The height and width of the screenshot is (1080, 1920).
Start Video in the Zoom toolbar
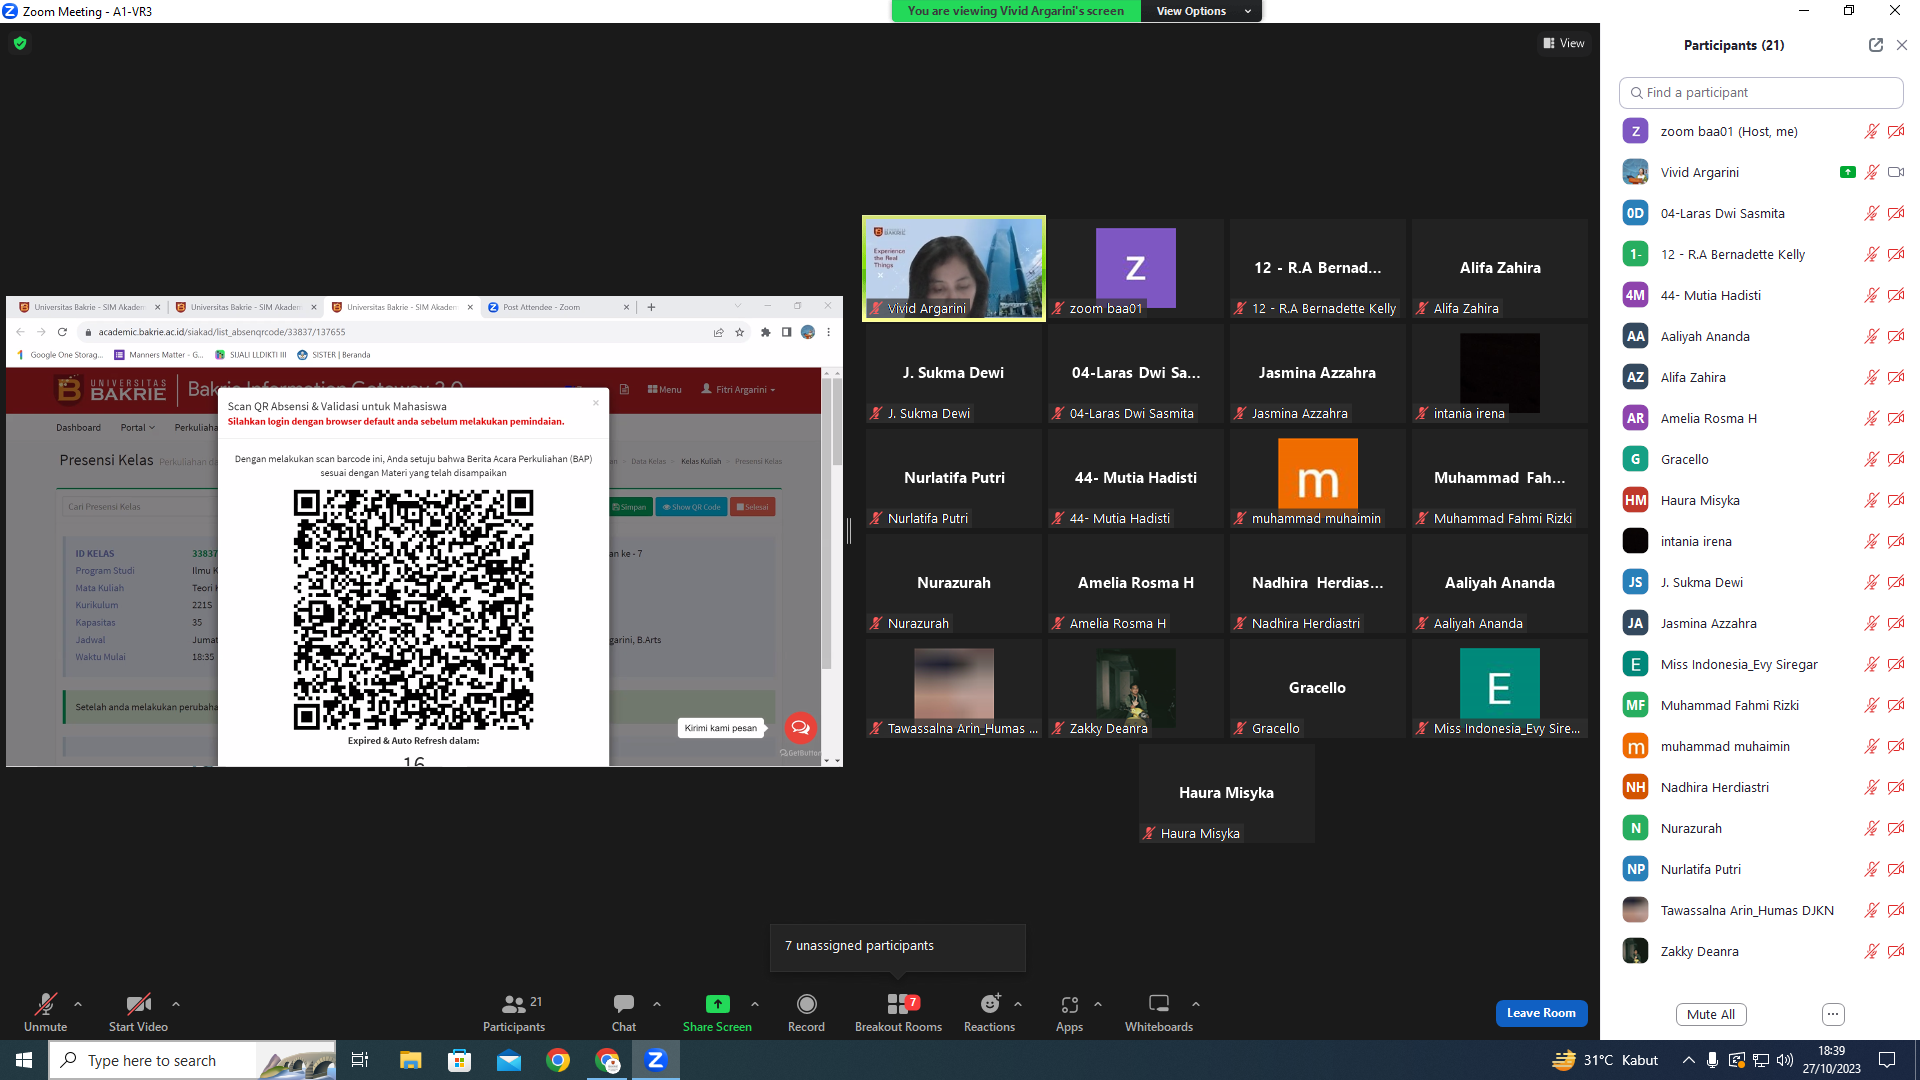coord(138,1012)
